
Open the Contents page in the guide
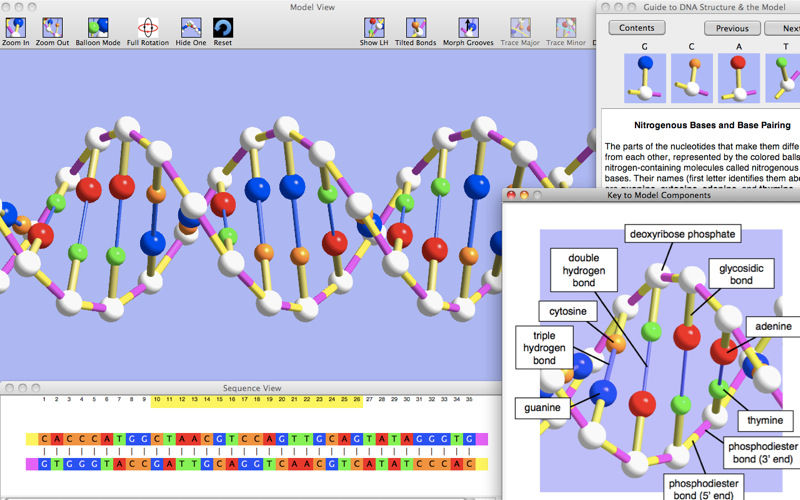637,28
